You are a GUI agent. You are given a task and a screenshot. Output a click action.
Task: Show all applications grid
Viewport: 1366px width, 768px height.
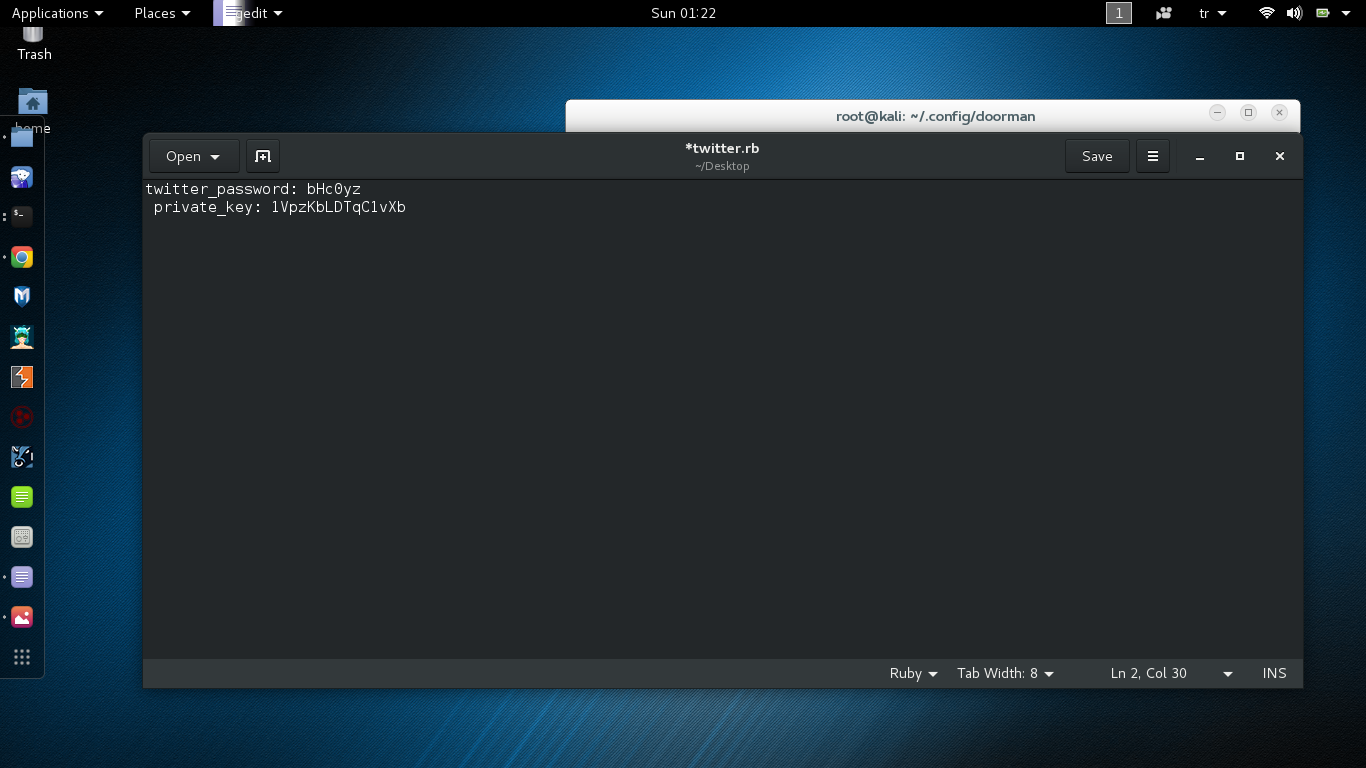(22, 657)
